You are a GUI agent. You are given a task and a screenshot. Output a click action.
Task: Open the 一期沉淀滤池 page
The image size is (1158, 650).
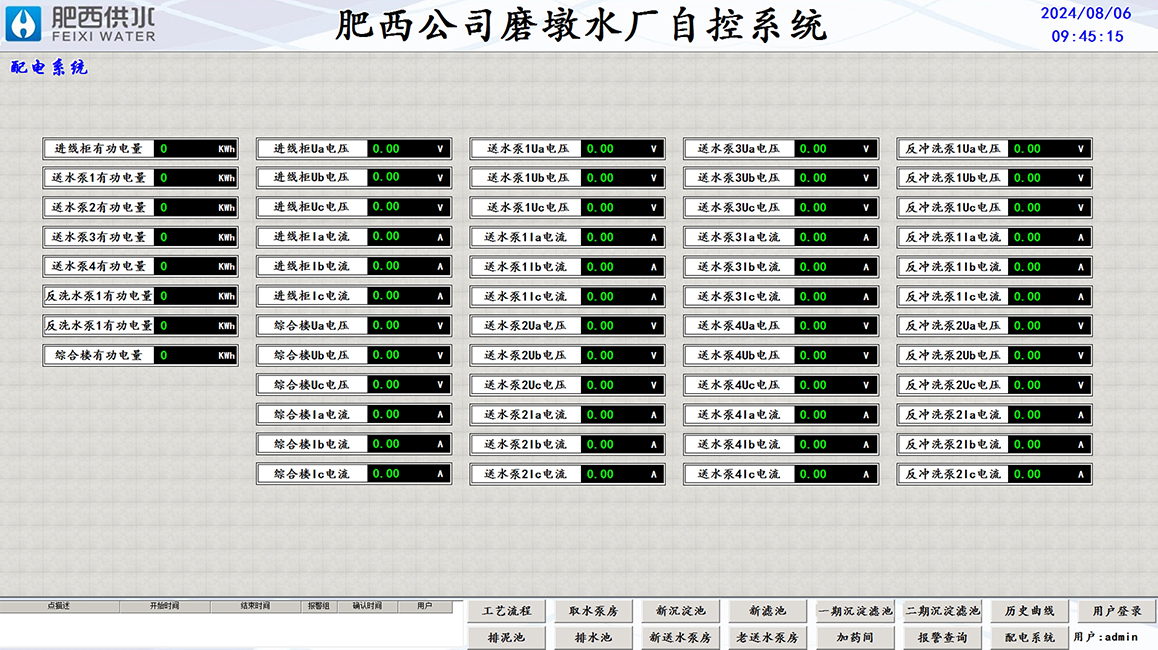coord(855,611)
